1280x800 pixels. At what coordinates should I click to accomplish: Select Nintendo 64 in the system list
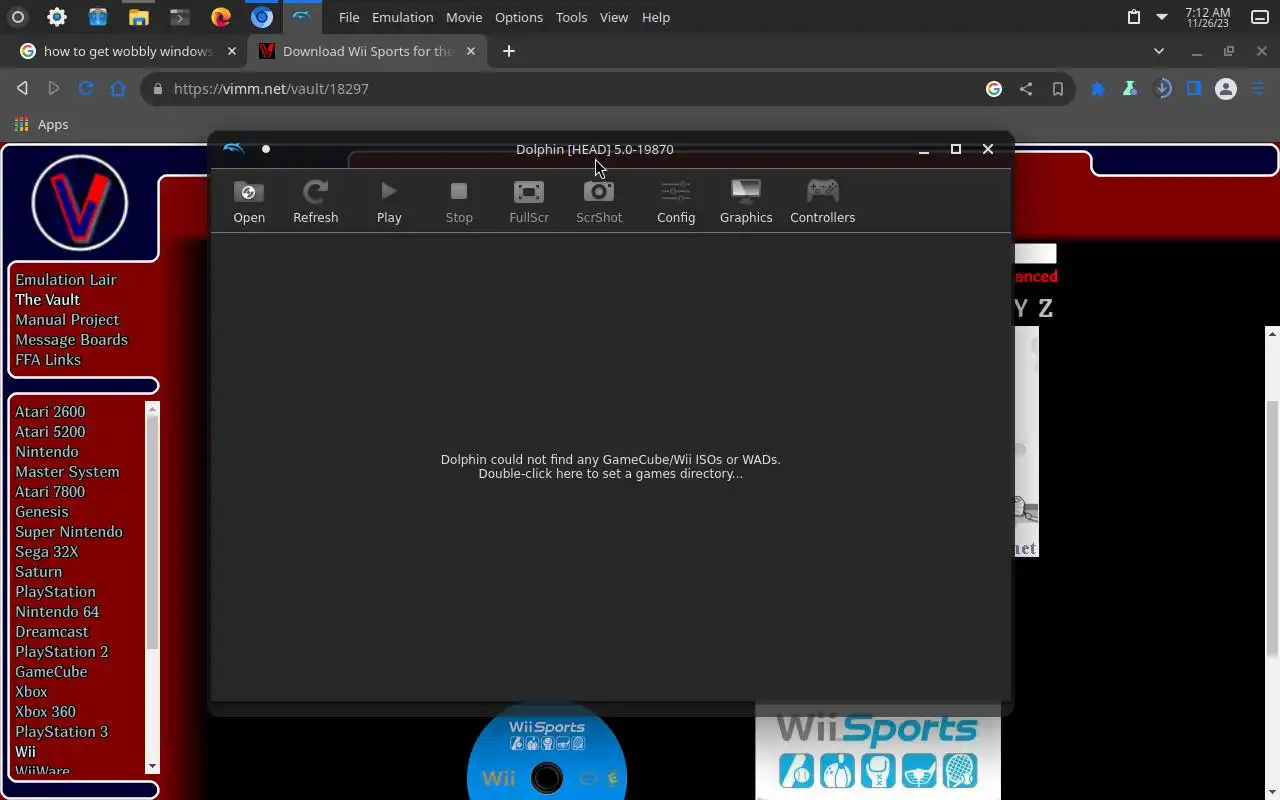(57, 612)
